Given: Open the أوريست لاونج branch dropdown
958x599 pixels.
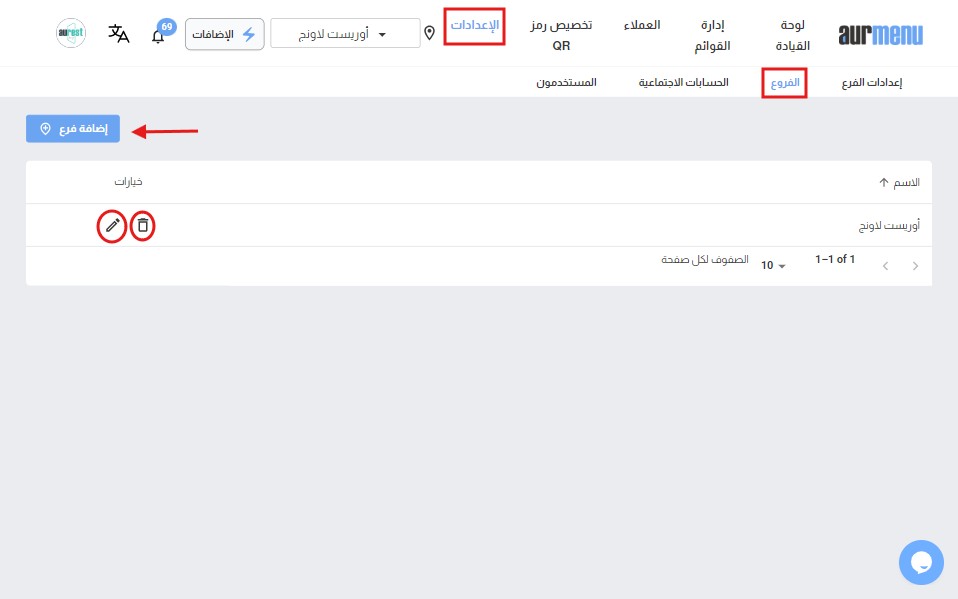Looking at the screenshot, I should [346, 34].
